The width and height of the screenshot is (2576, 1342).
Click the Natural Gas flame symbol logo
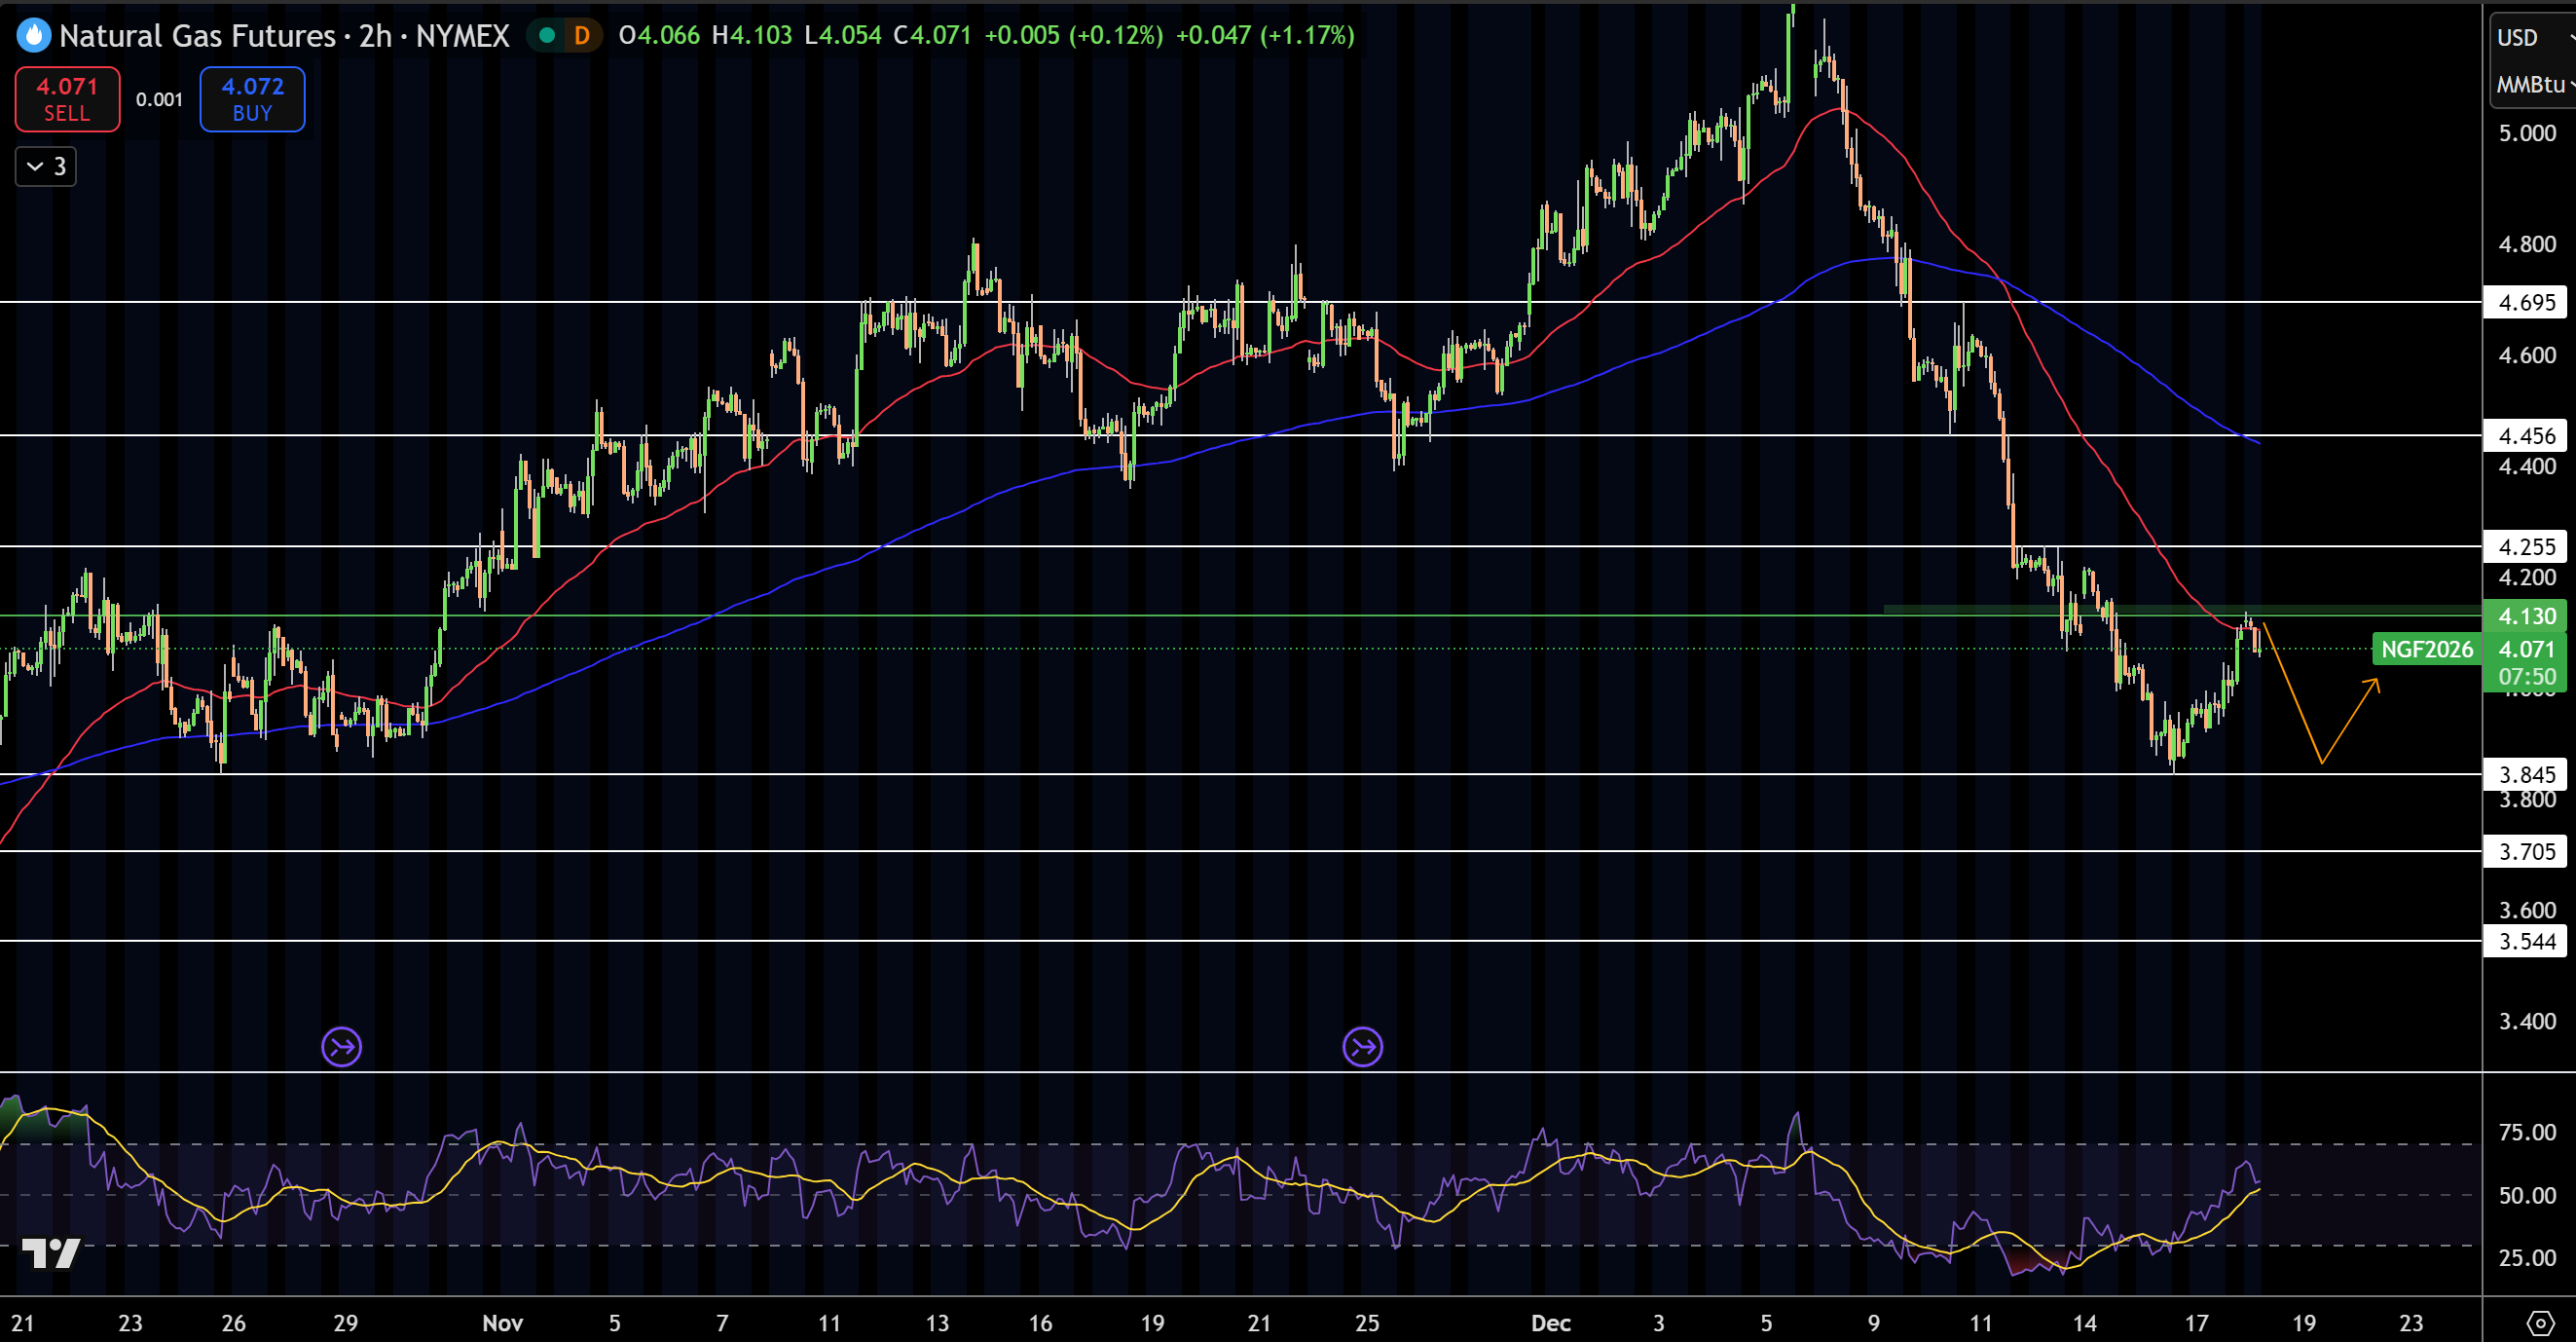coord(33,36)
